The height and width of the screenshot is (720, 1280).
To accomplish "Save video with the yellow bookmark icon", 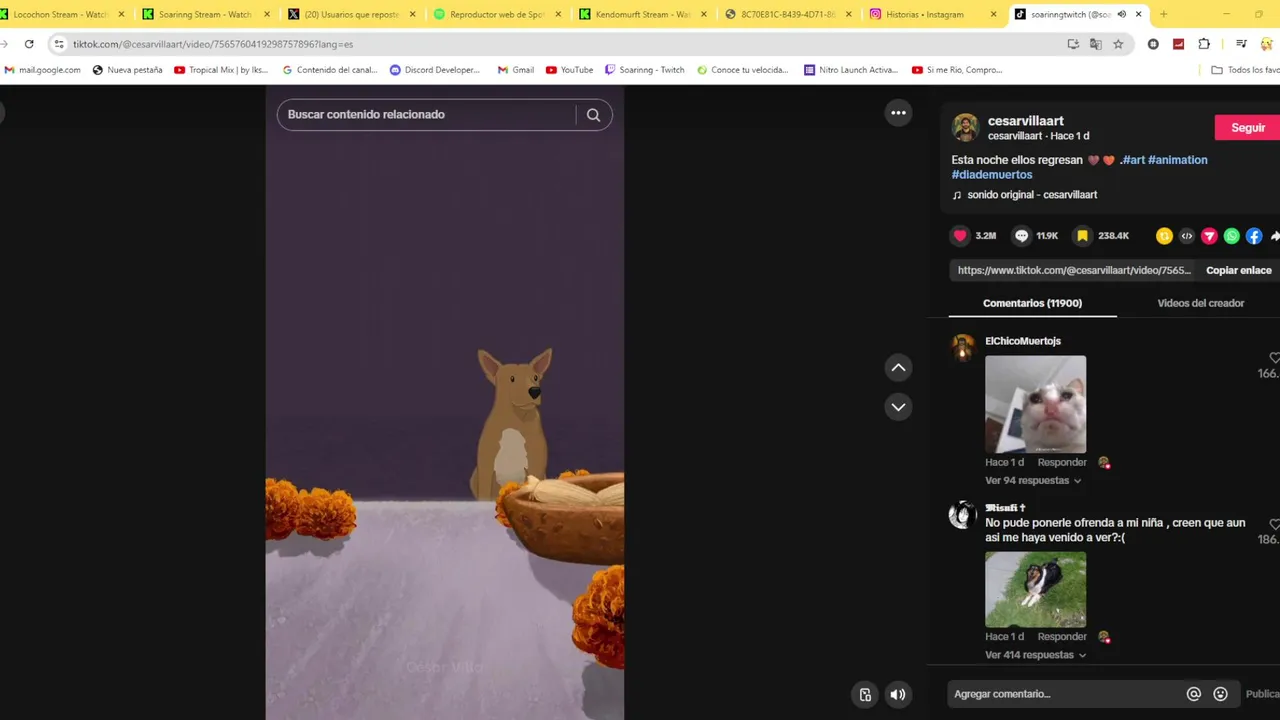I will coord(1082,236).
